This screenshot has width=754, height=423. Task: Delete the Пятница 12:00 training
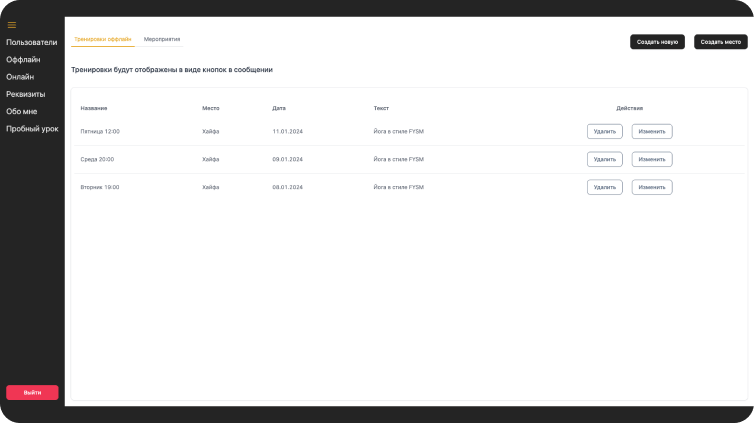coord(604,131)
